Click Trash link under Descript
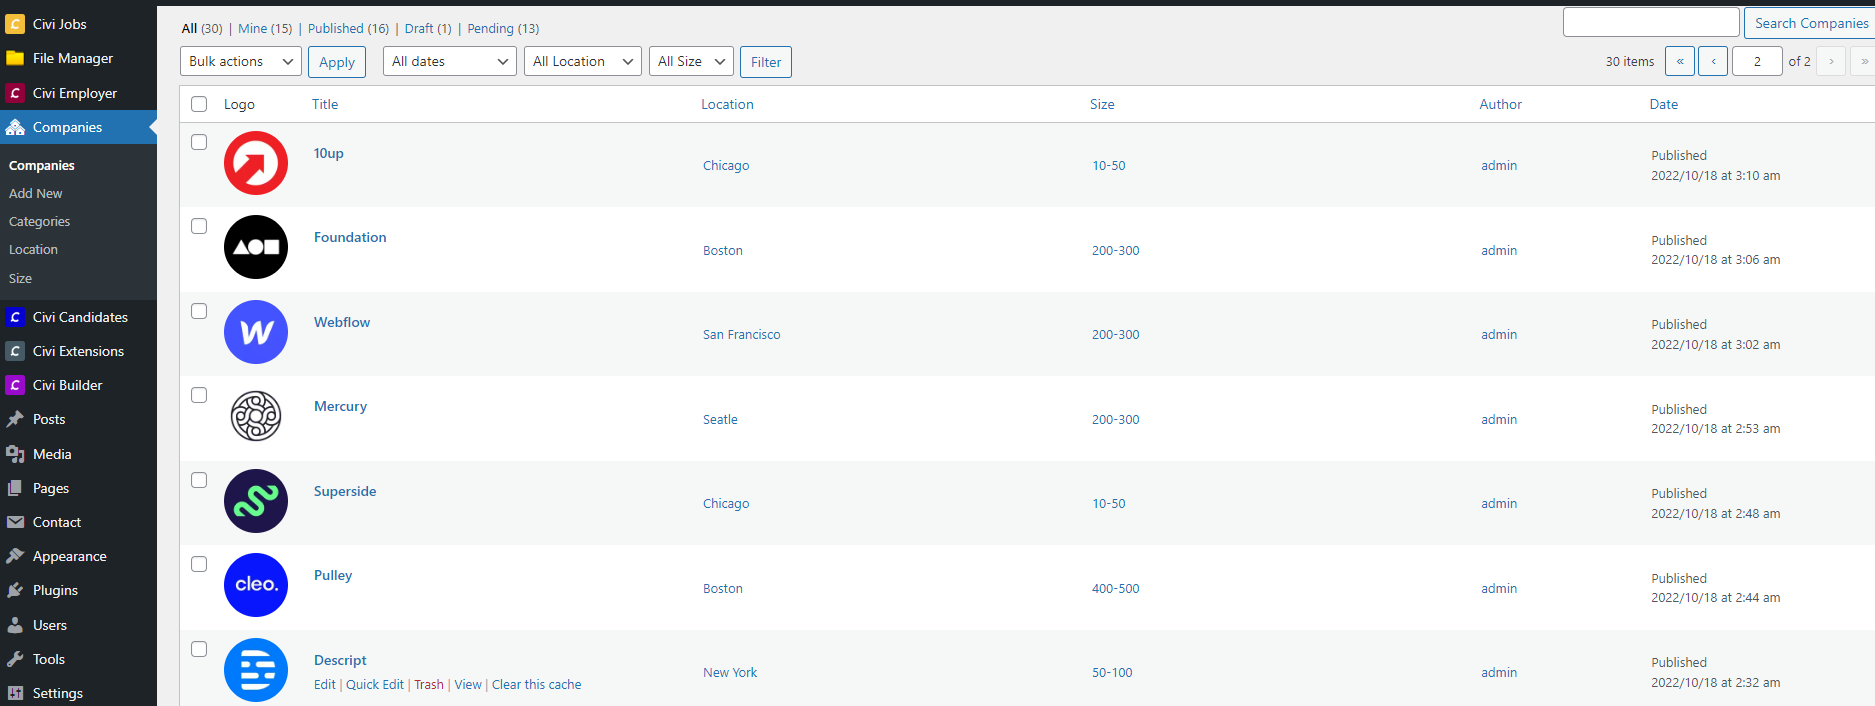The image size is (1875, 706). 429,684
